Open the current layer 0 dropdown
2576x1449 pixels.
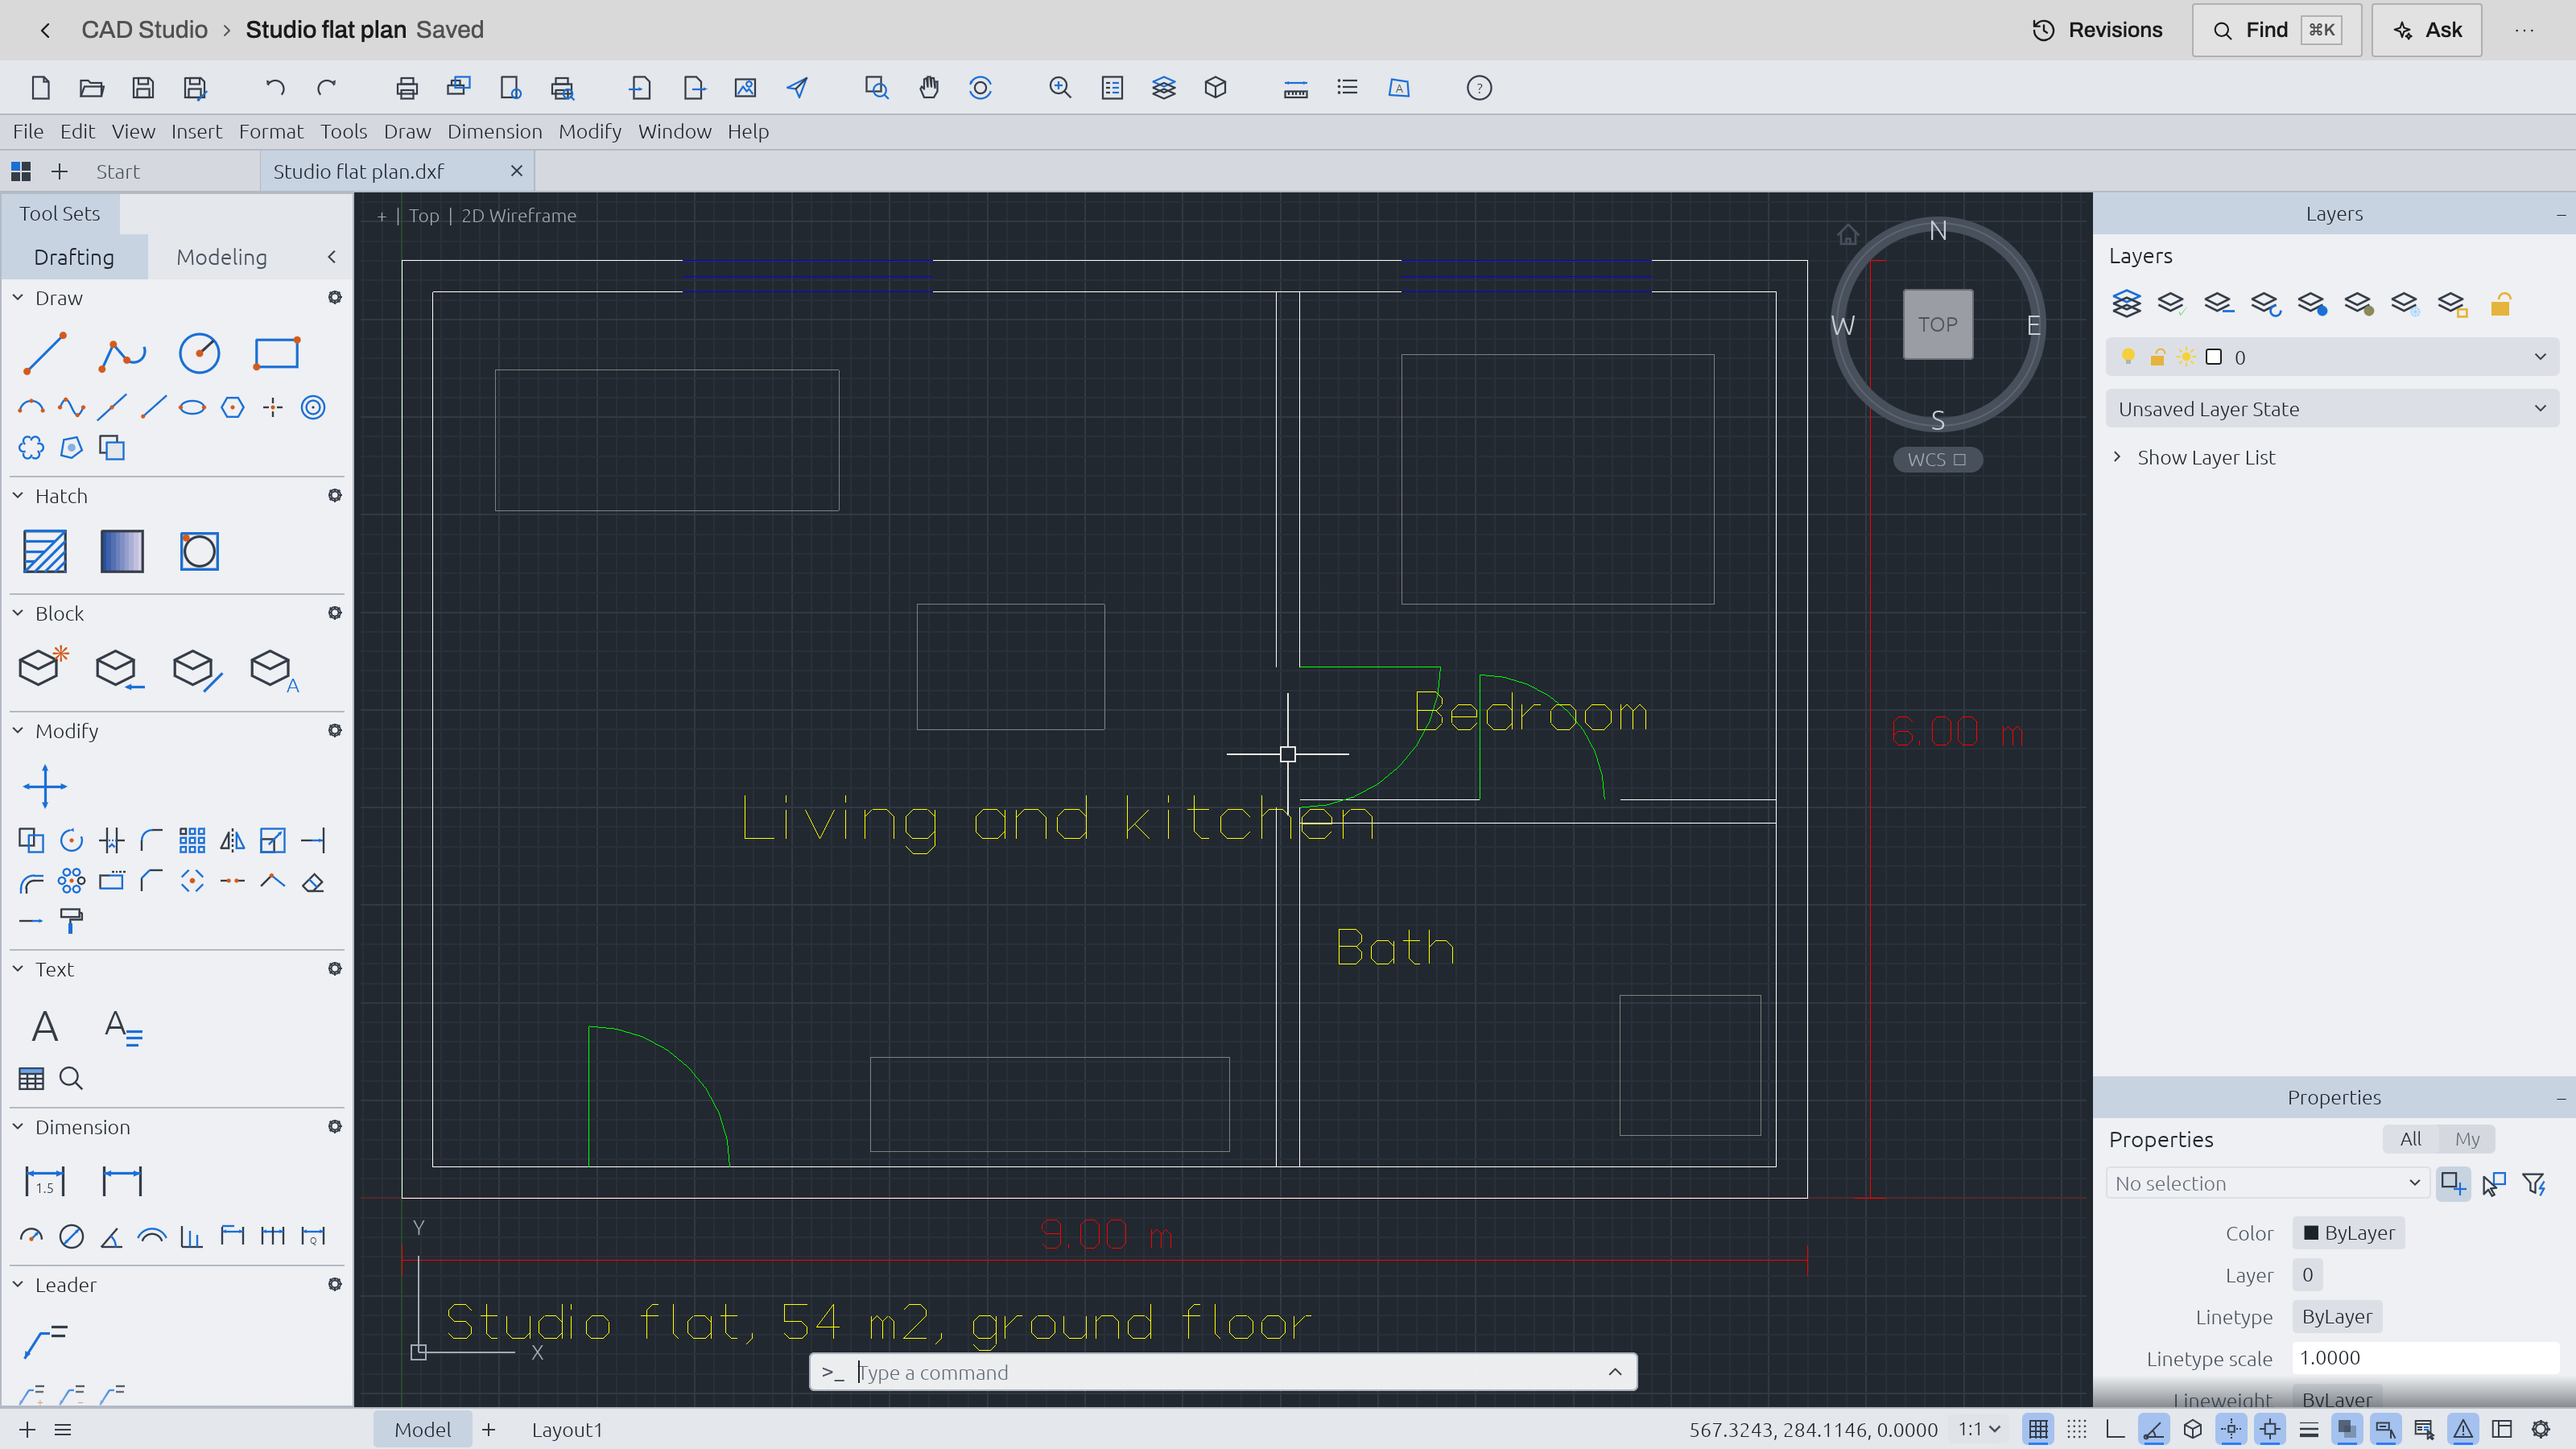pyautogui.click(x=2332, y=357)
